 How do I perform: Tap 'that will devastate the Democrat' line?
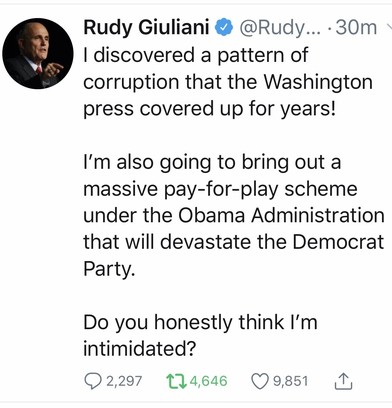tap(234, 242)
